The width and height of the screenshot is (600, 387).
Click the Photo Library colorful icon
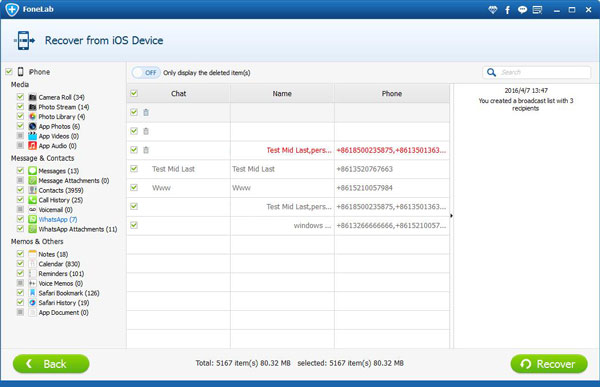(x=33, y=116)
